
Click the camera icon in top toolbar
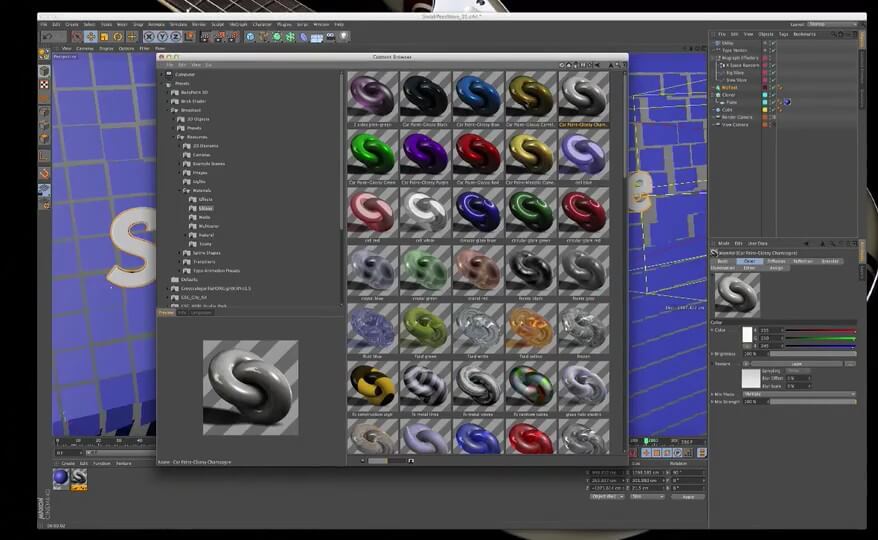pyautogui.click(x=329, y=37)
